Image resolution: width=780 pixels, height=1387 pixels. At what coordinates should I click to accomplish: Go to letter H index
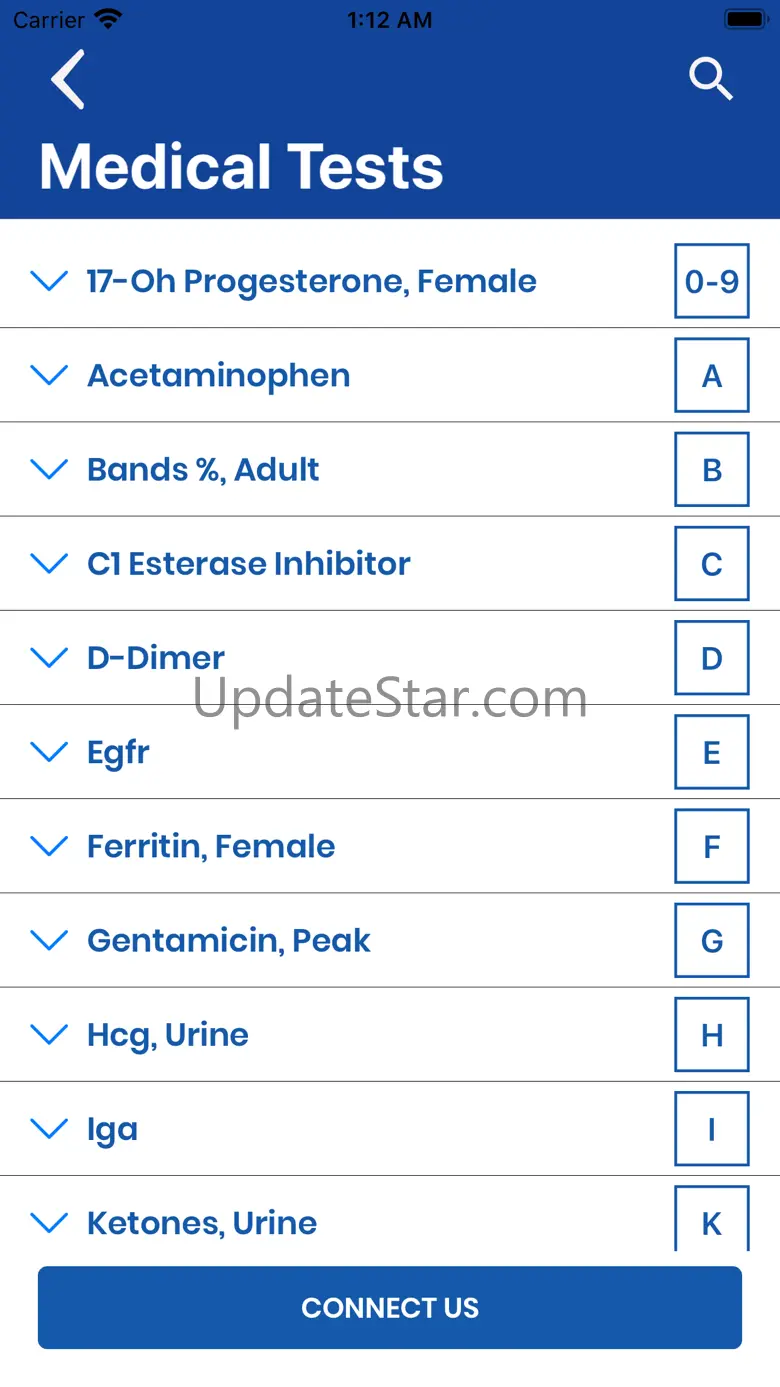711,1035
